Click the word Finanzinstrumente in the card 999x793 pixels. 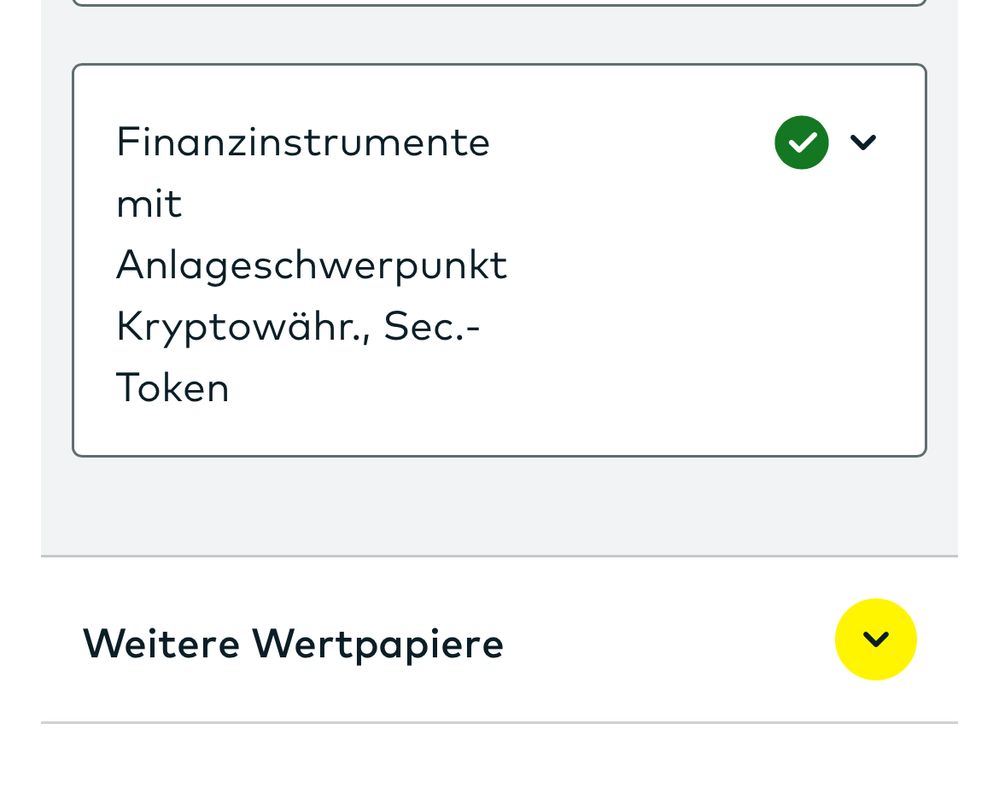[x=303, y=142]
